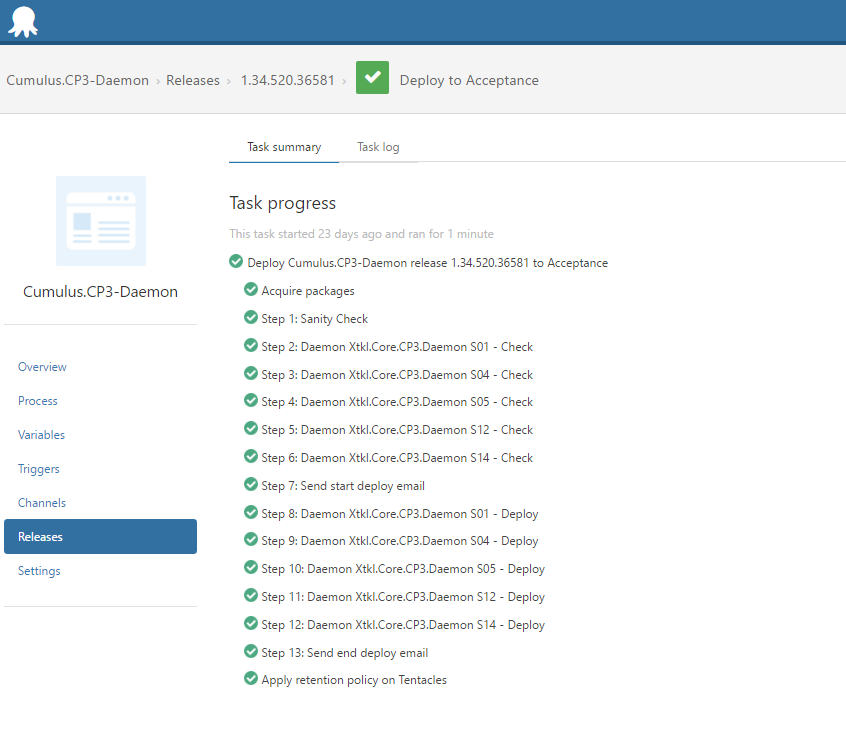The height and width of the screenshot is (733, 846).
Task: Open the Acquire packages step
Action: point(308,291)
